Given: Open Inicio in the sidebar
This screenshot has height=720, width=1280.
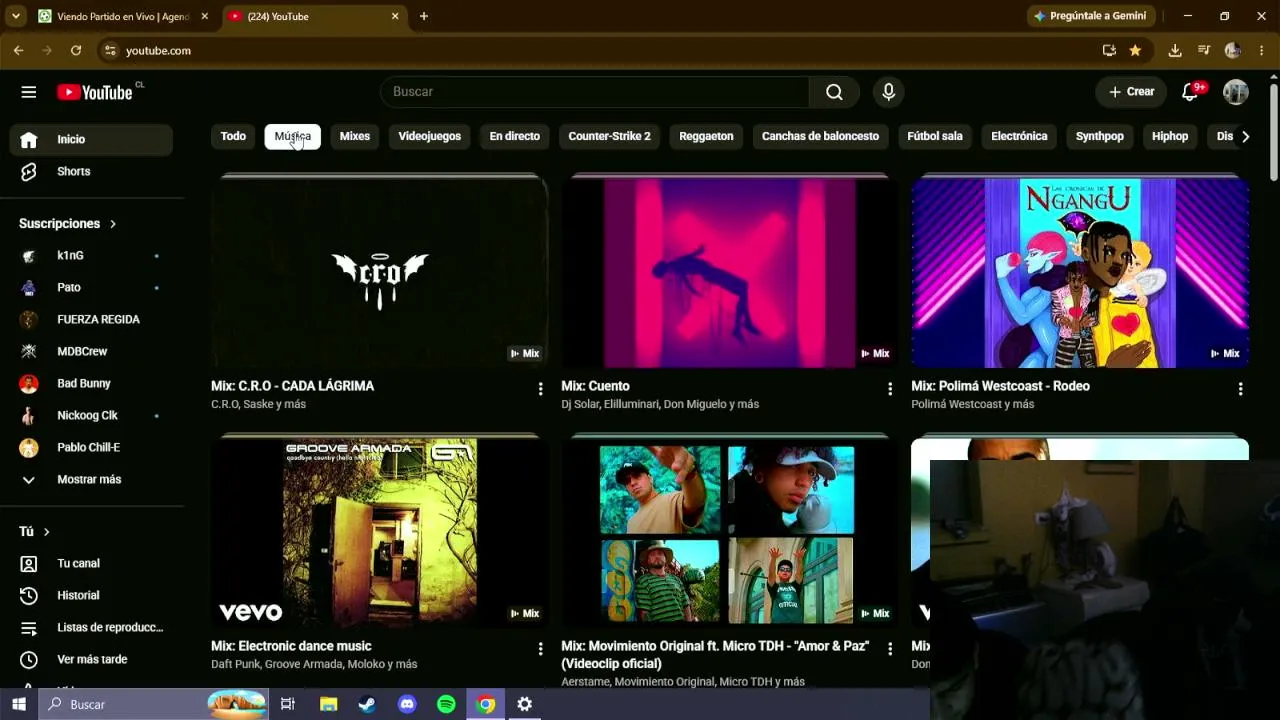Looking at the screenshot, I should pyautogui.click(x=92, y=139).
